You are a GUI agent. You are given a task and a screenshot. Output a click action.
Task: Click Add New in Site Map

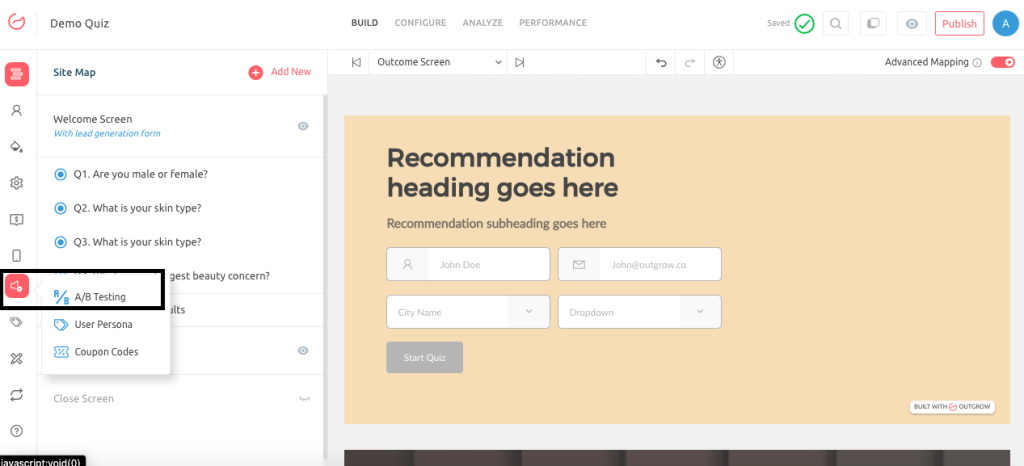(280, 72)
